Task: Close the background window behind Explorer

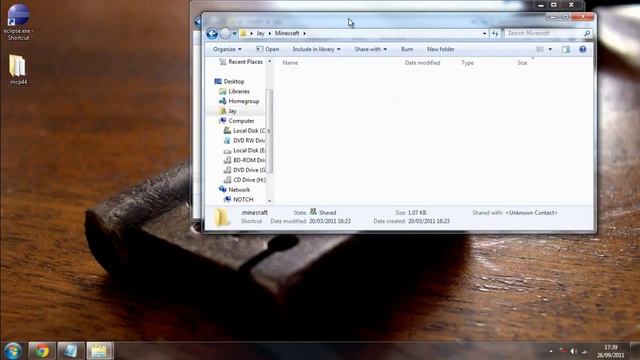Action: (571, 5)
